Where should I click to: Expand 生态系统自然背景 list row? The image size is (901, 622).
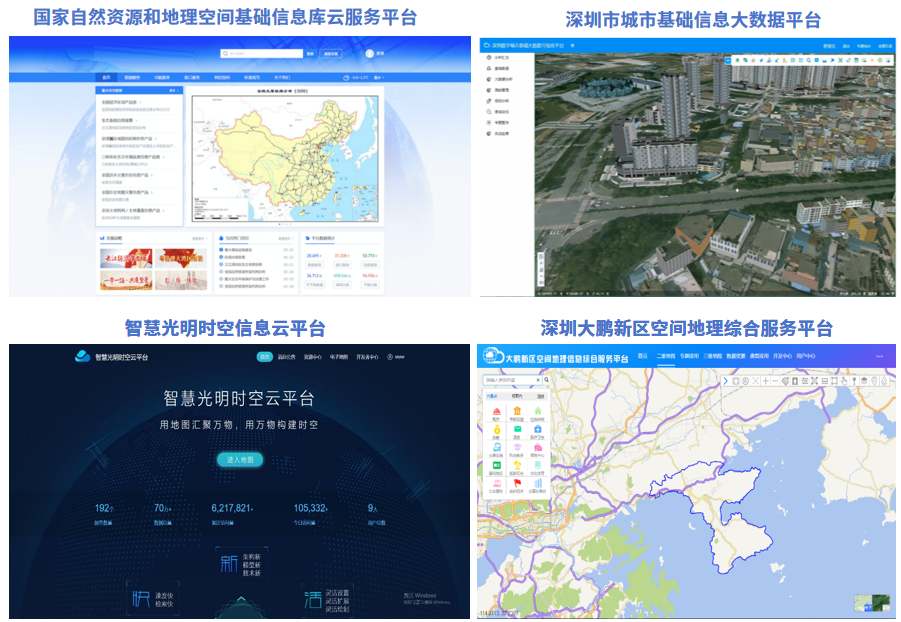pyautogui.click(x=140, y=123)
